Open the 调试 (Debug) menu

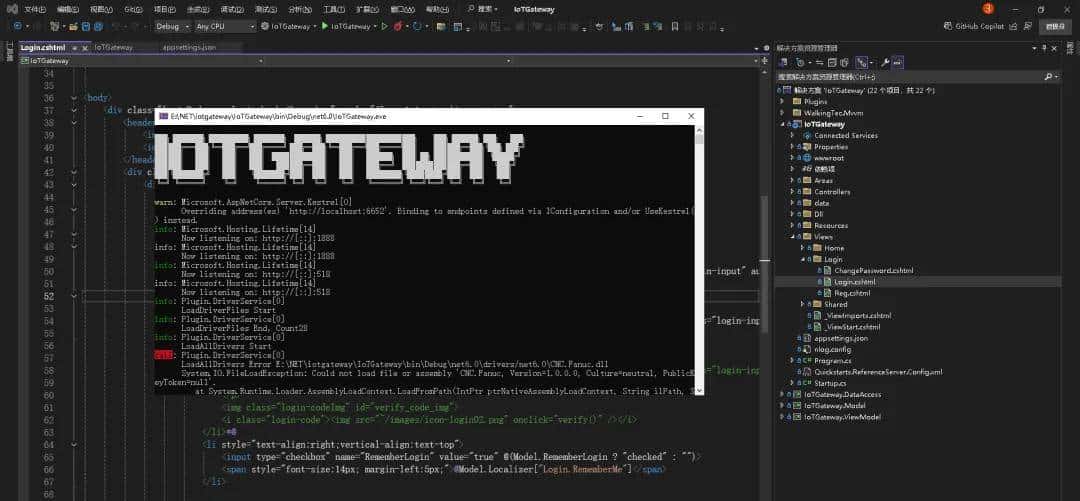(232, 10)
